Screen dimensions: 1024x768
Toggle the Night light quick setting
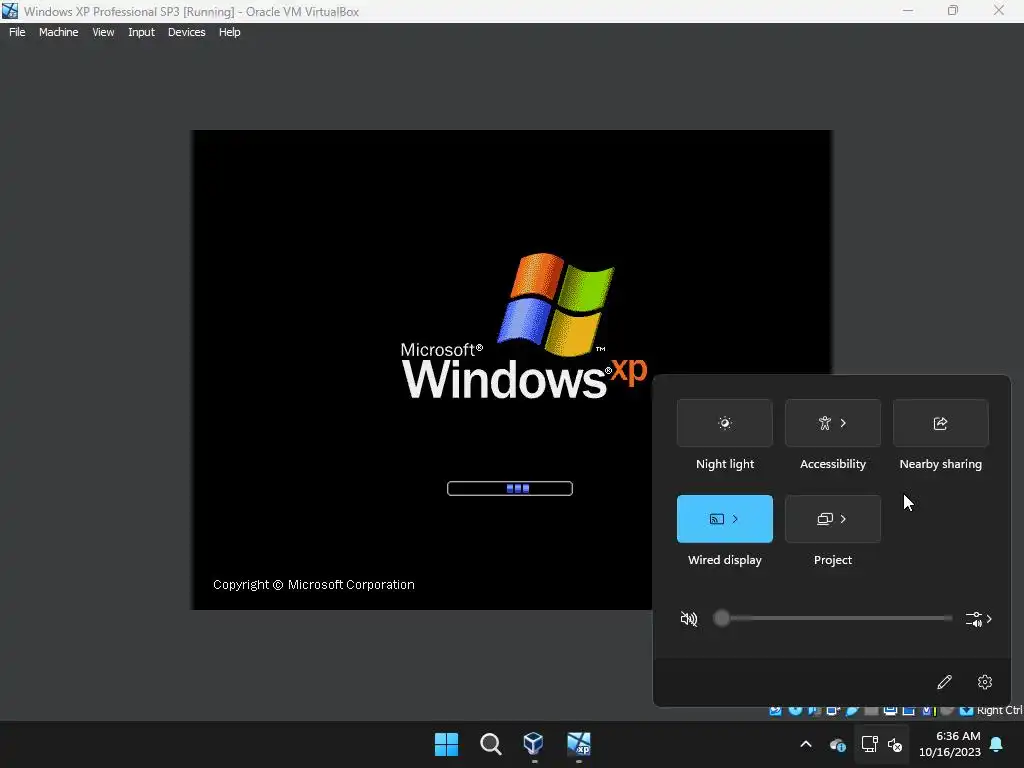724,423
